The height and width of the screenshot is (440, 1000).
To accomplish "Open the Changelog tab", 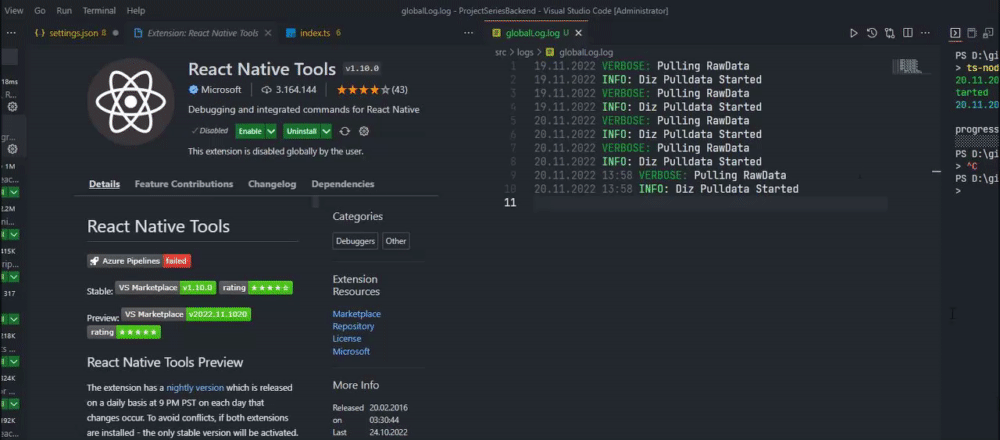I will [272, 184].
